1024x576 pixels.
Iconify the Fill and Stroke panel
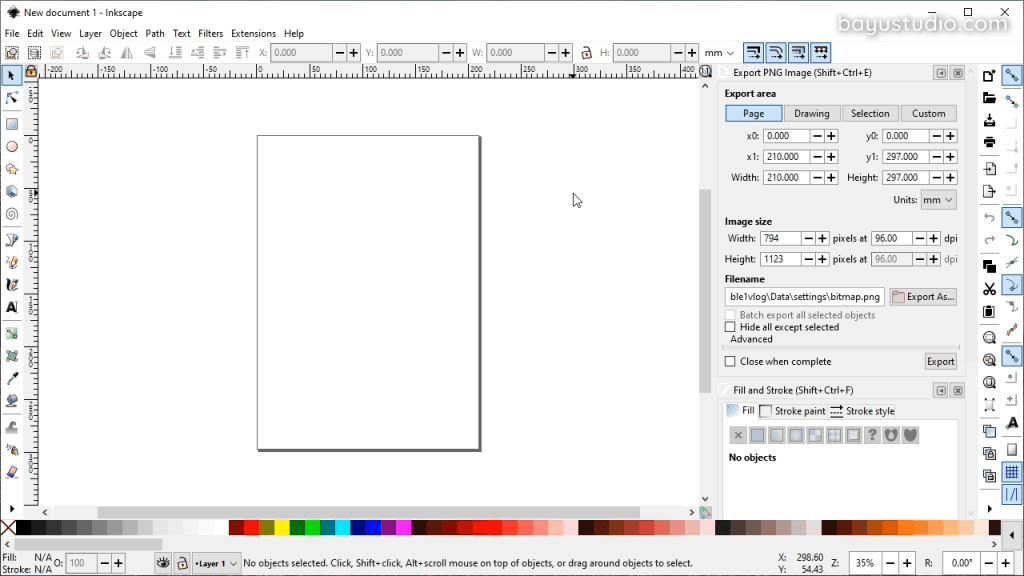point(941,391)
